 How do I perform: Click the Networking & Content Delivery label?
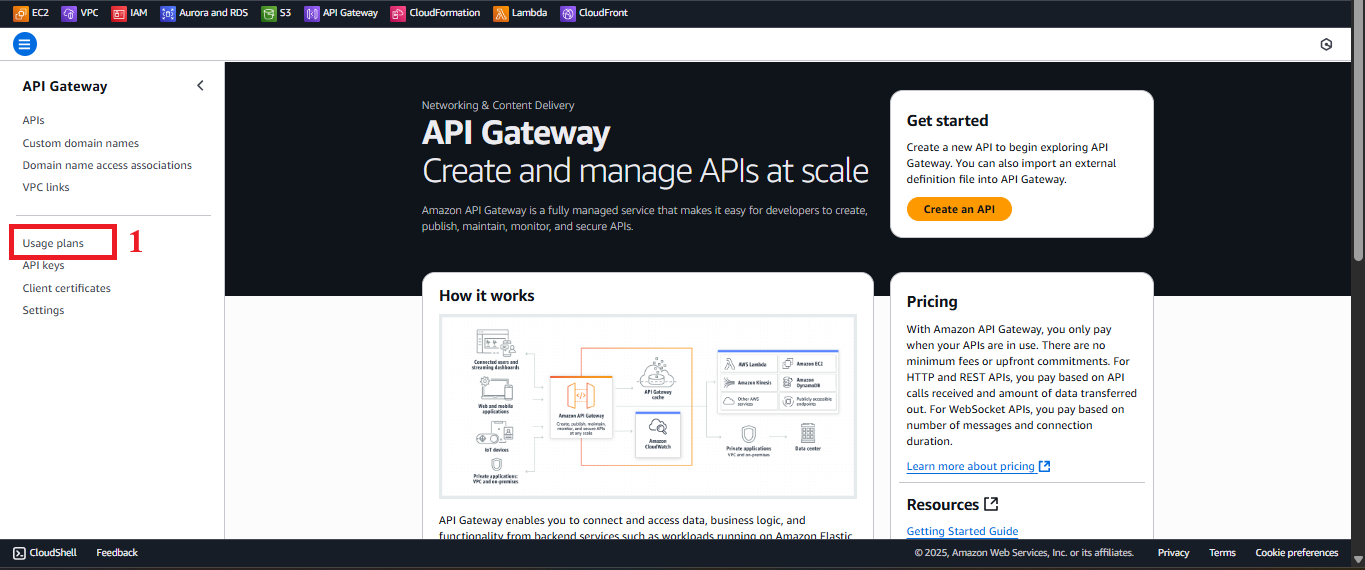tap(498, 105)
